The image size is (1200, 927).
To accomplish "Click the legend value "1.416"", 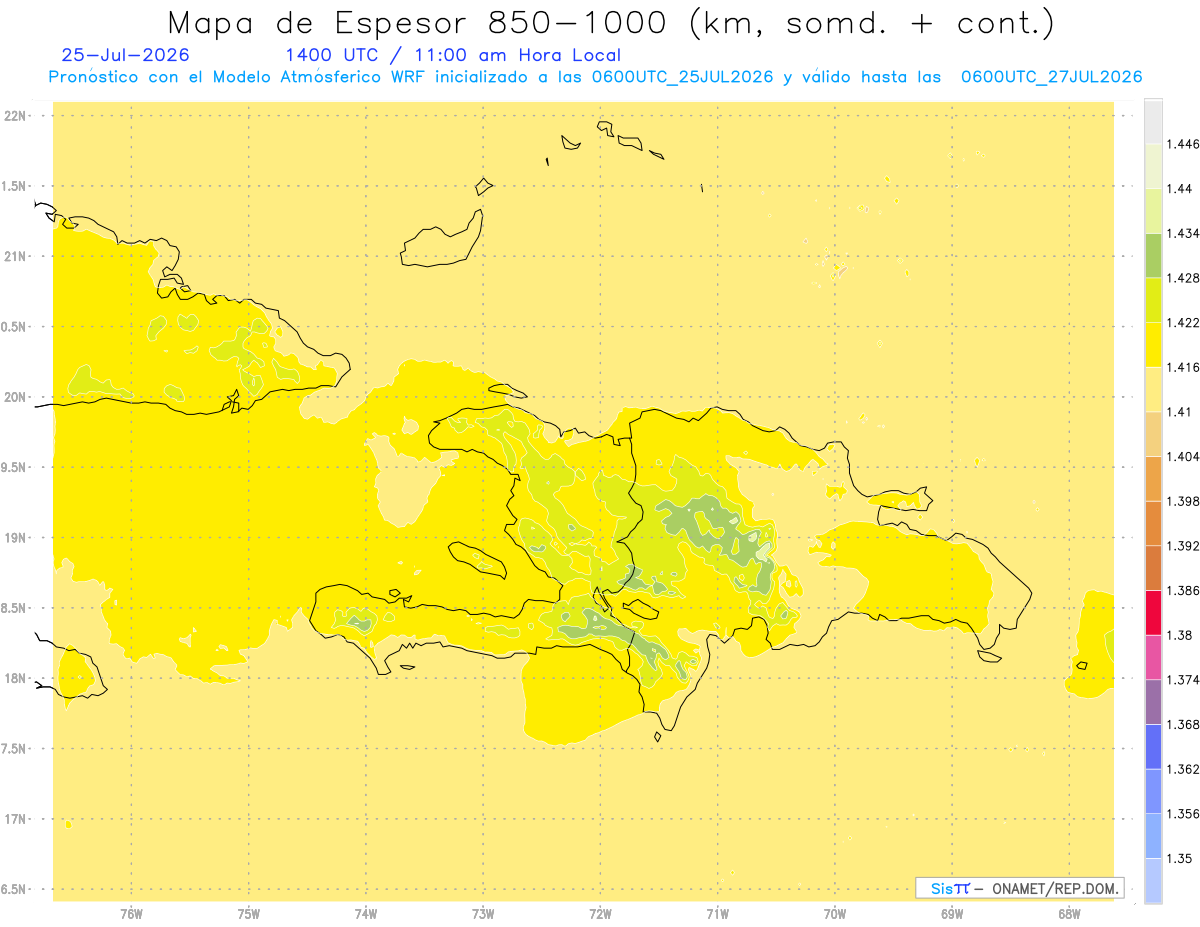I will [1182, 367].
